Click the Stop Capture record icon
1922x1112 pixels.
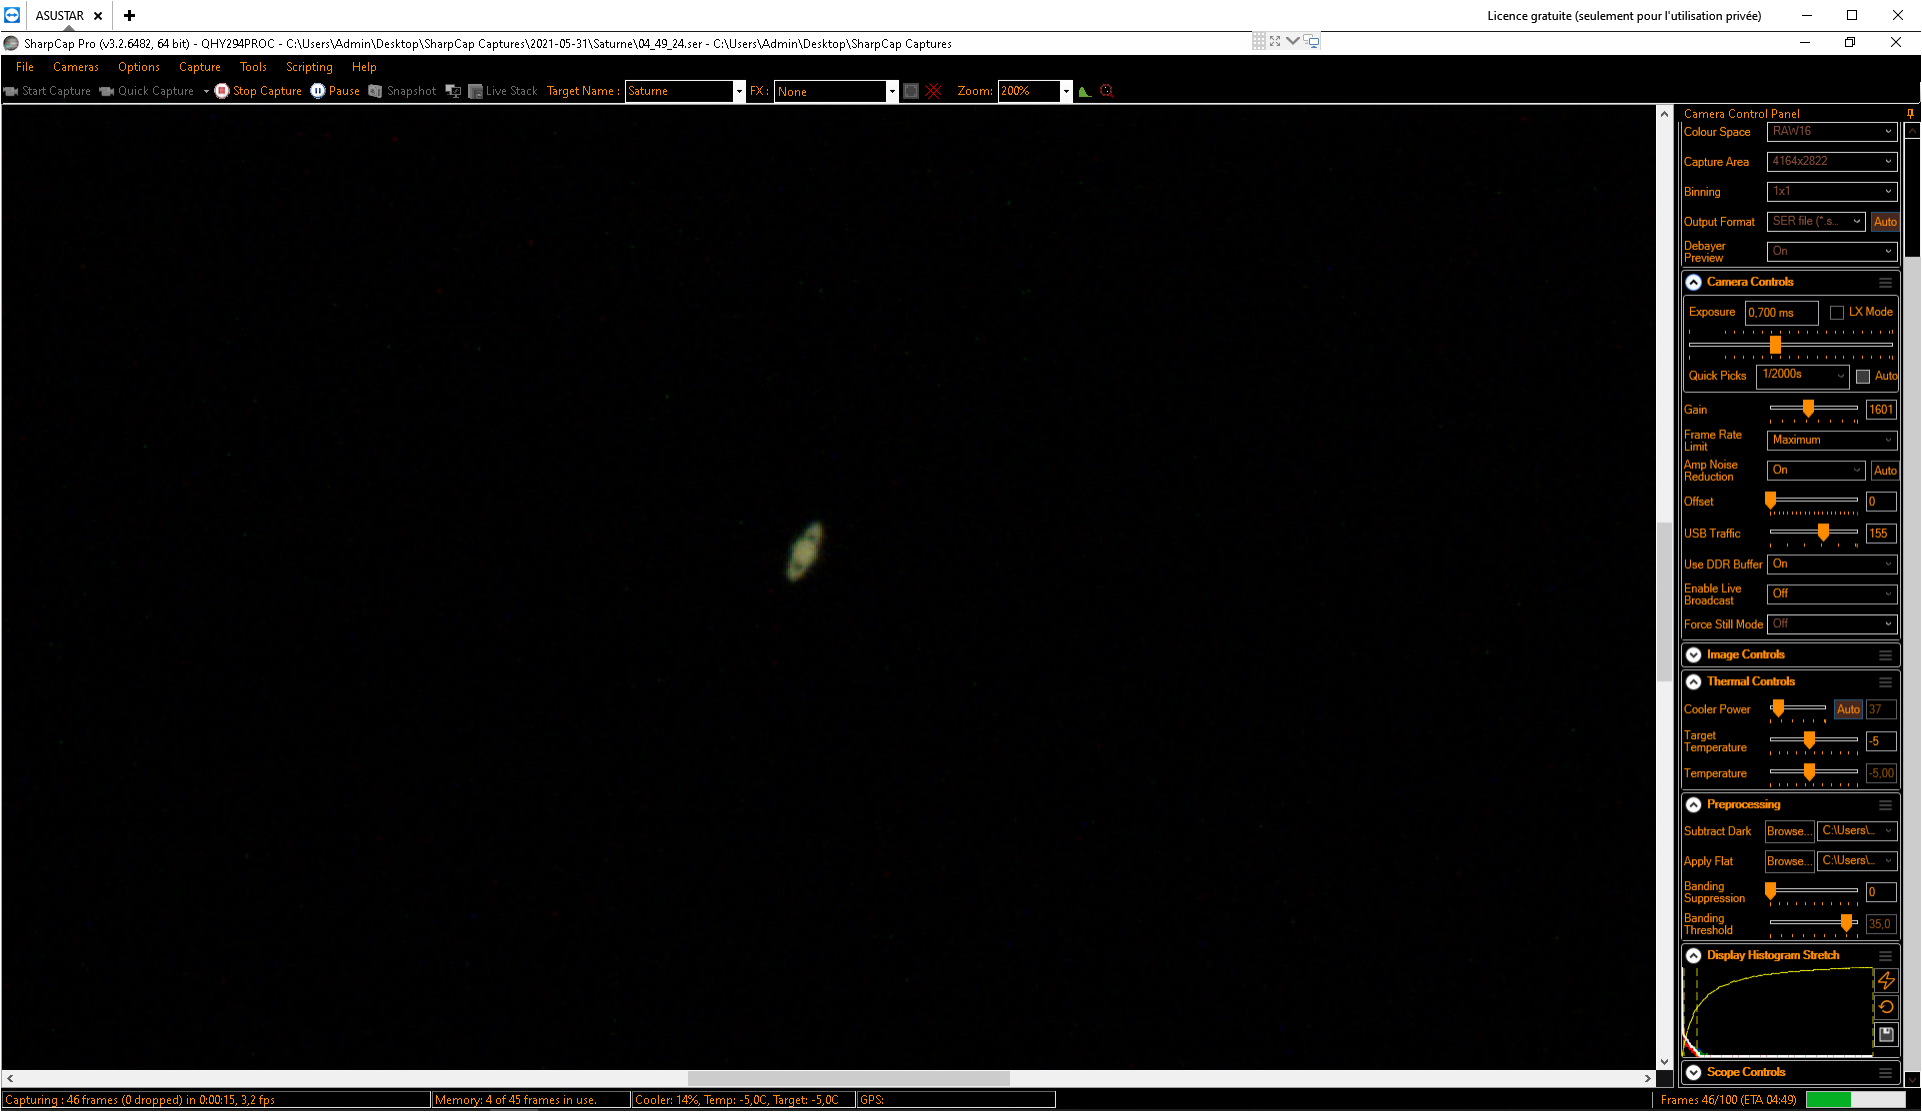[222, 91]
